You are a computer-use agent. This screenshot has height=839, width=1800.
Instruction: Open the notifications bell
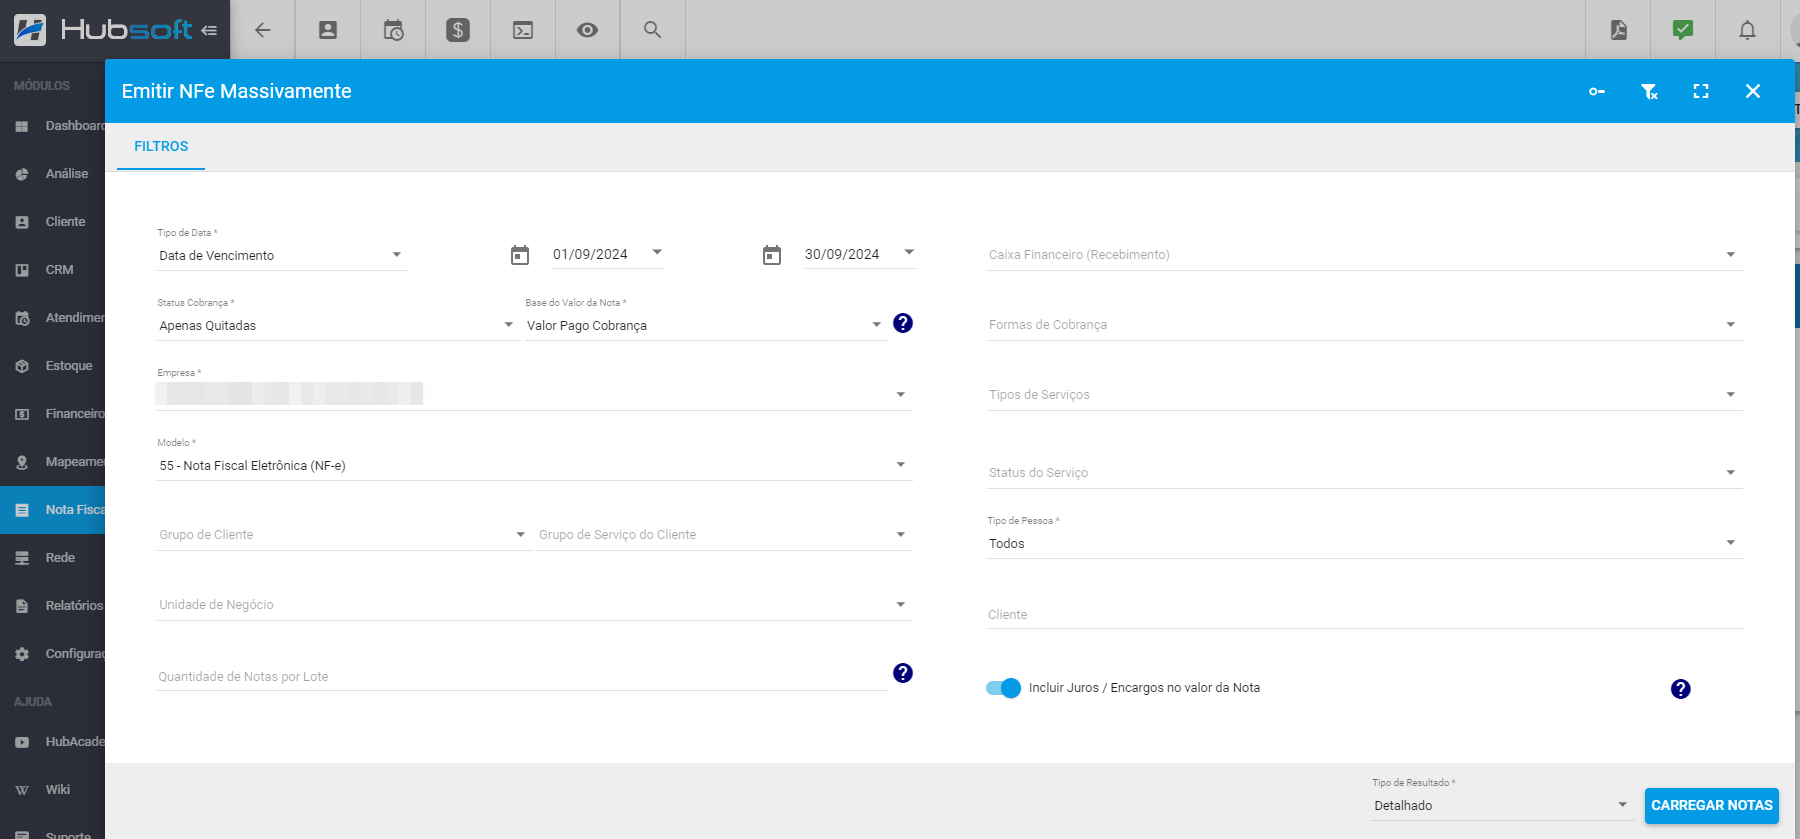[x=1747, y=30]
